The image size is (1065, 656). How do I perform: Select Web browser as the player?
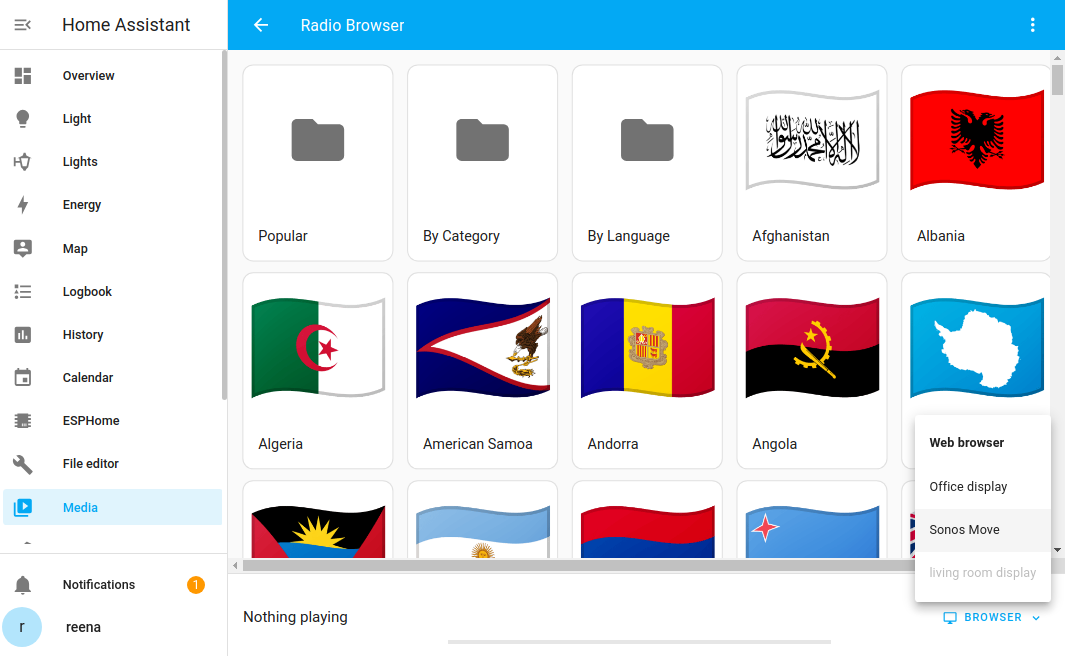966,442
